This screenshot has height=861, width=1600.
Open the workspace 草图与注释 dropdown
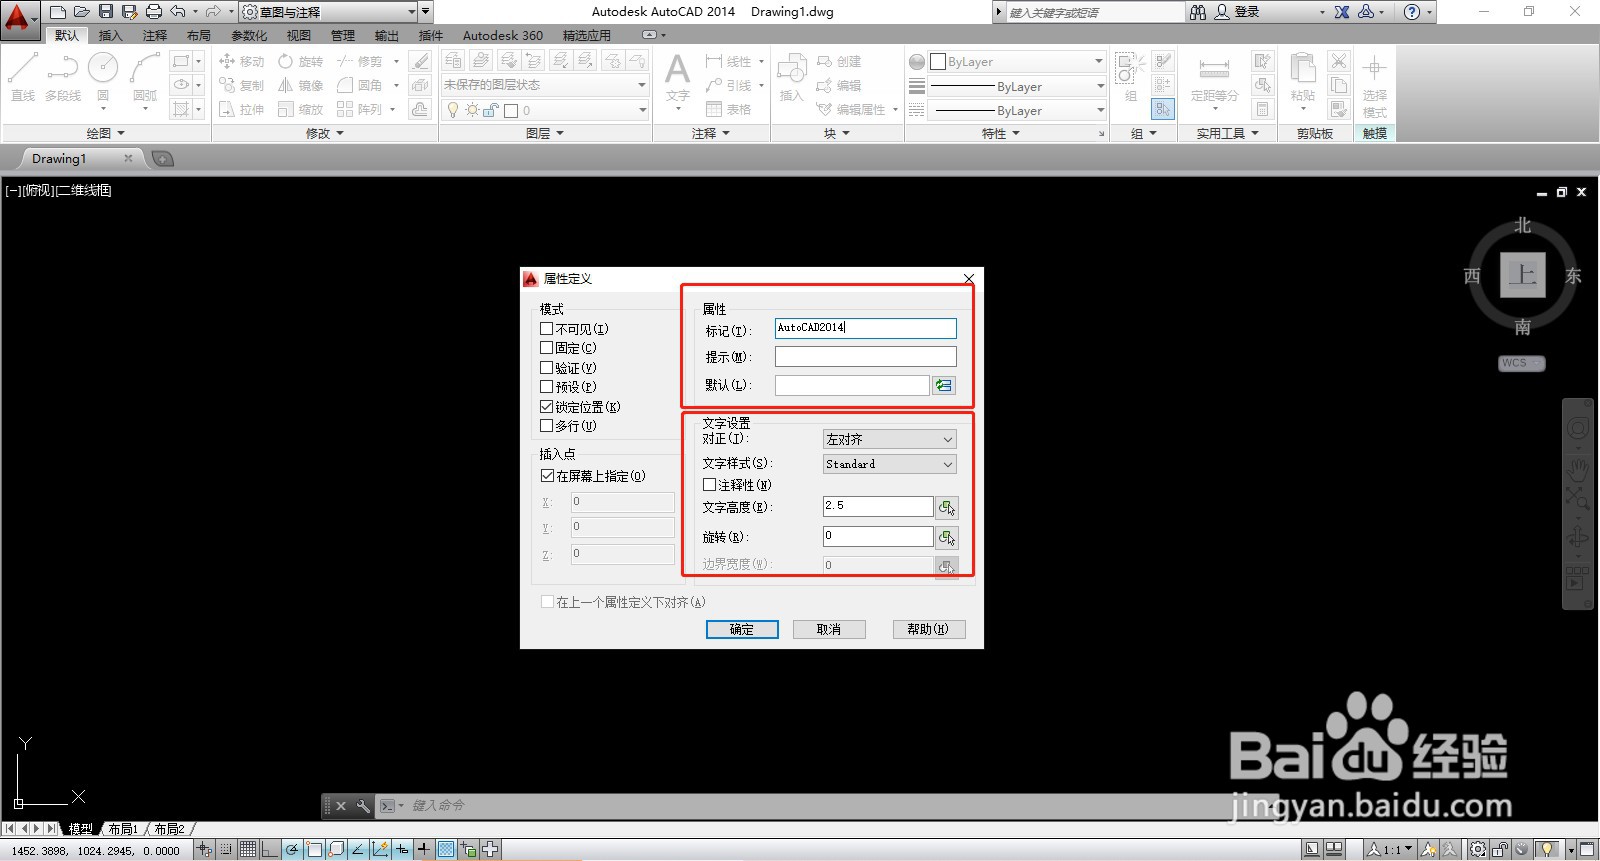329,12
